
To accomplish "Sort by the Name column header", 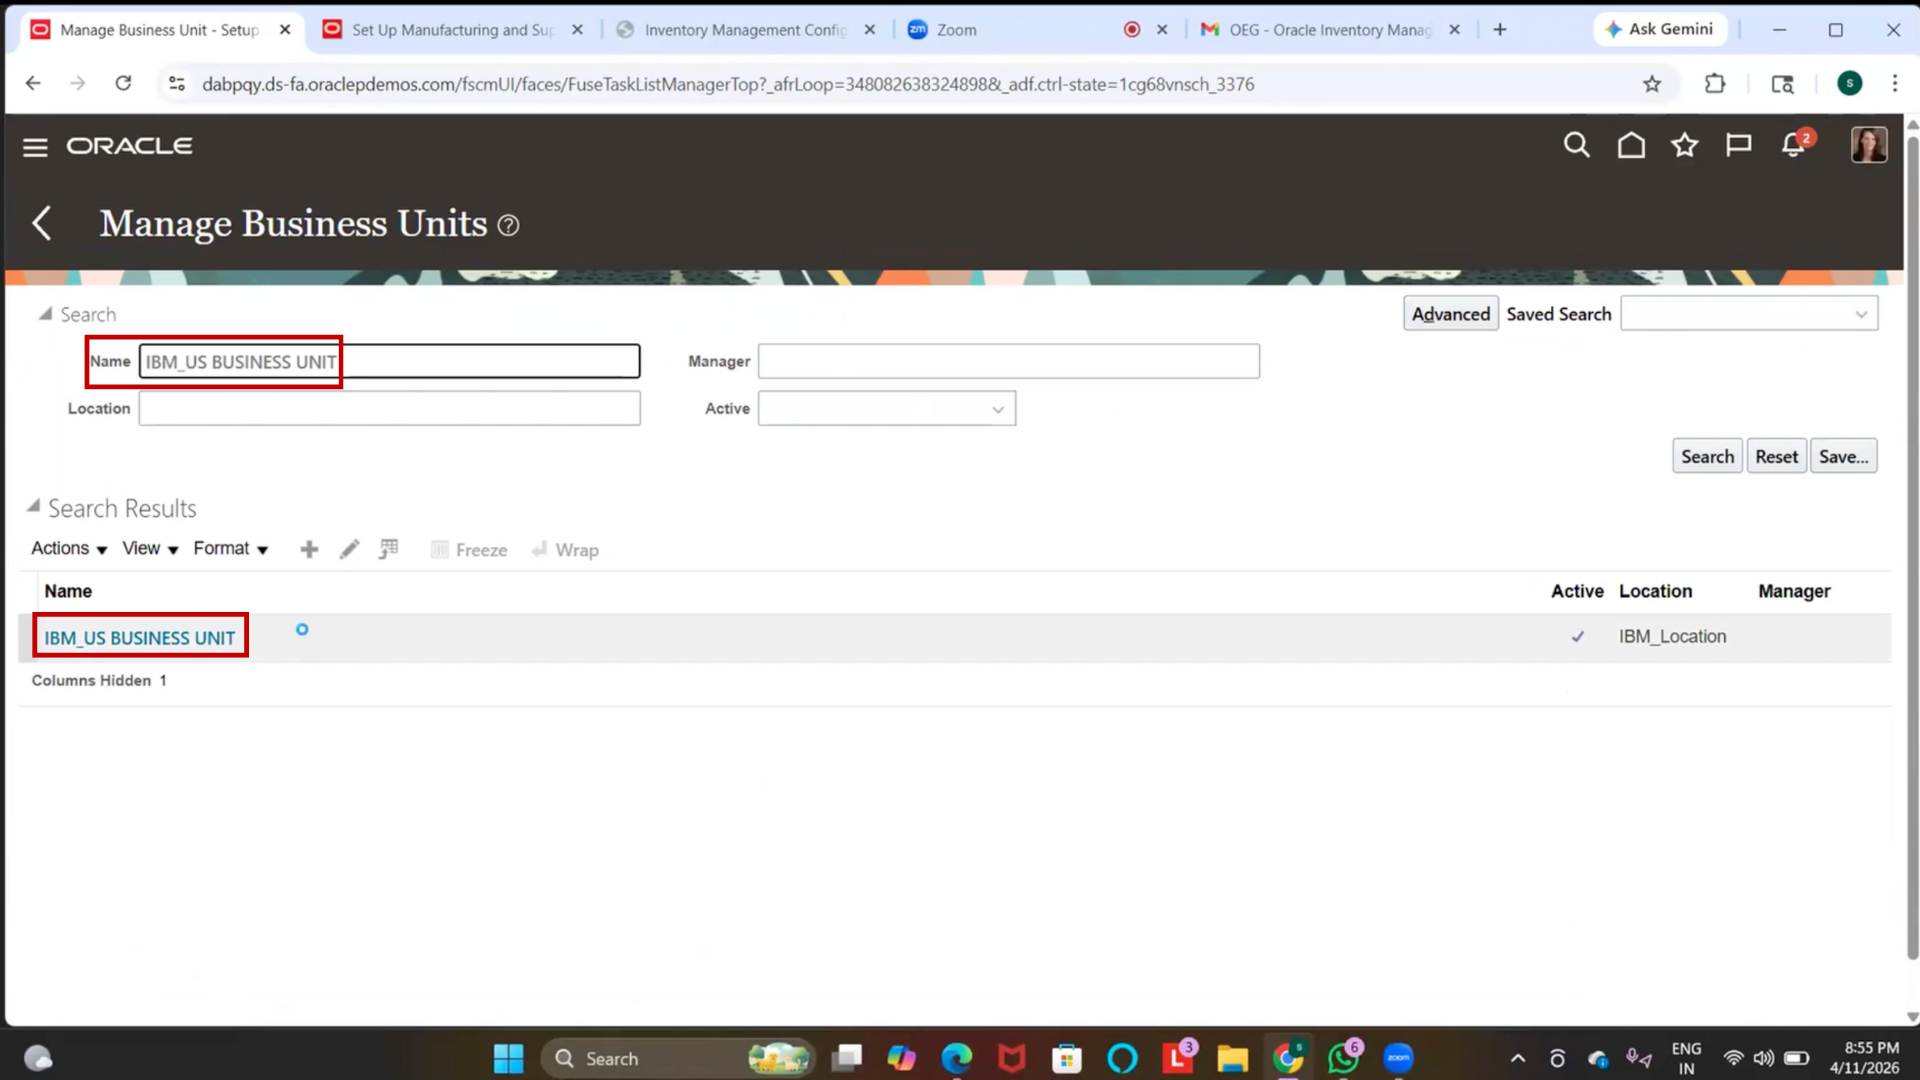I will (x=68, y=591).
